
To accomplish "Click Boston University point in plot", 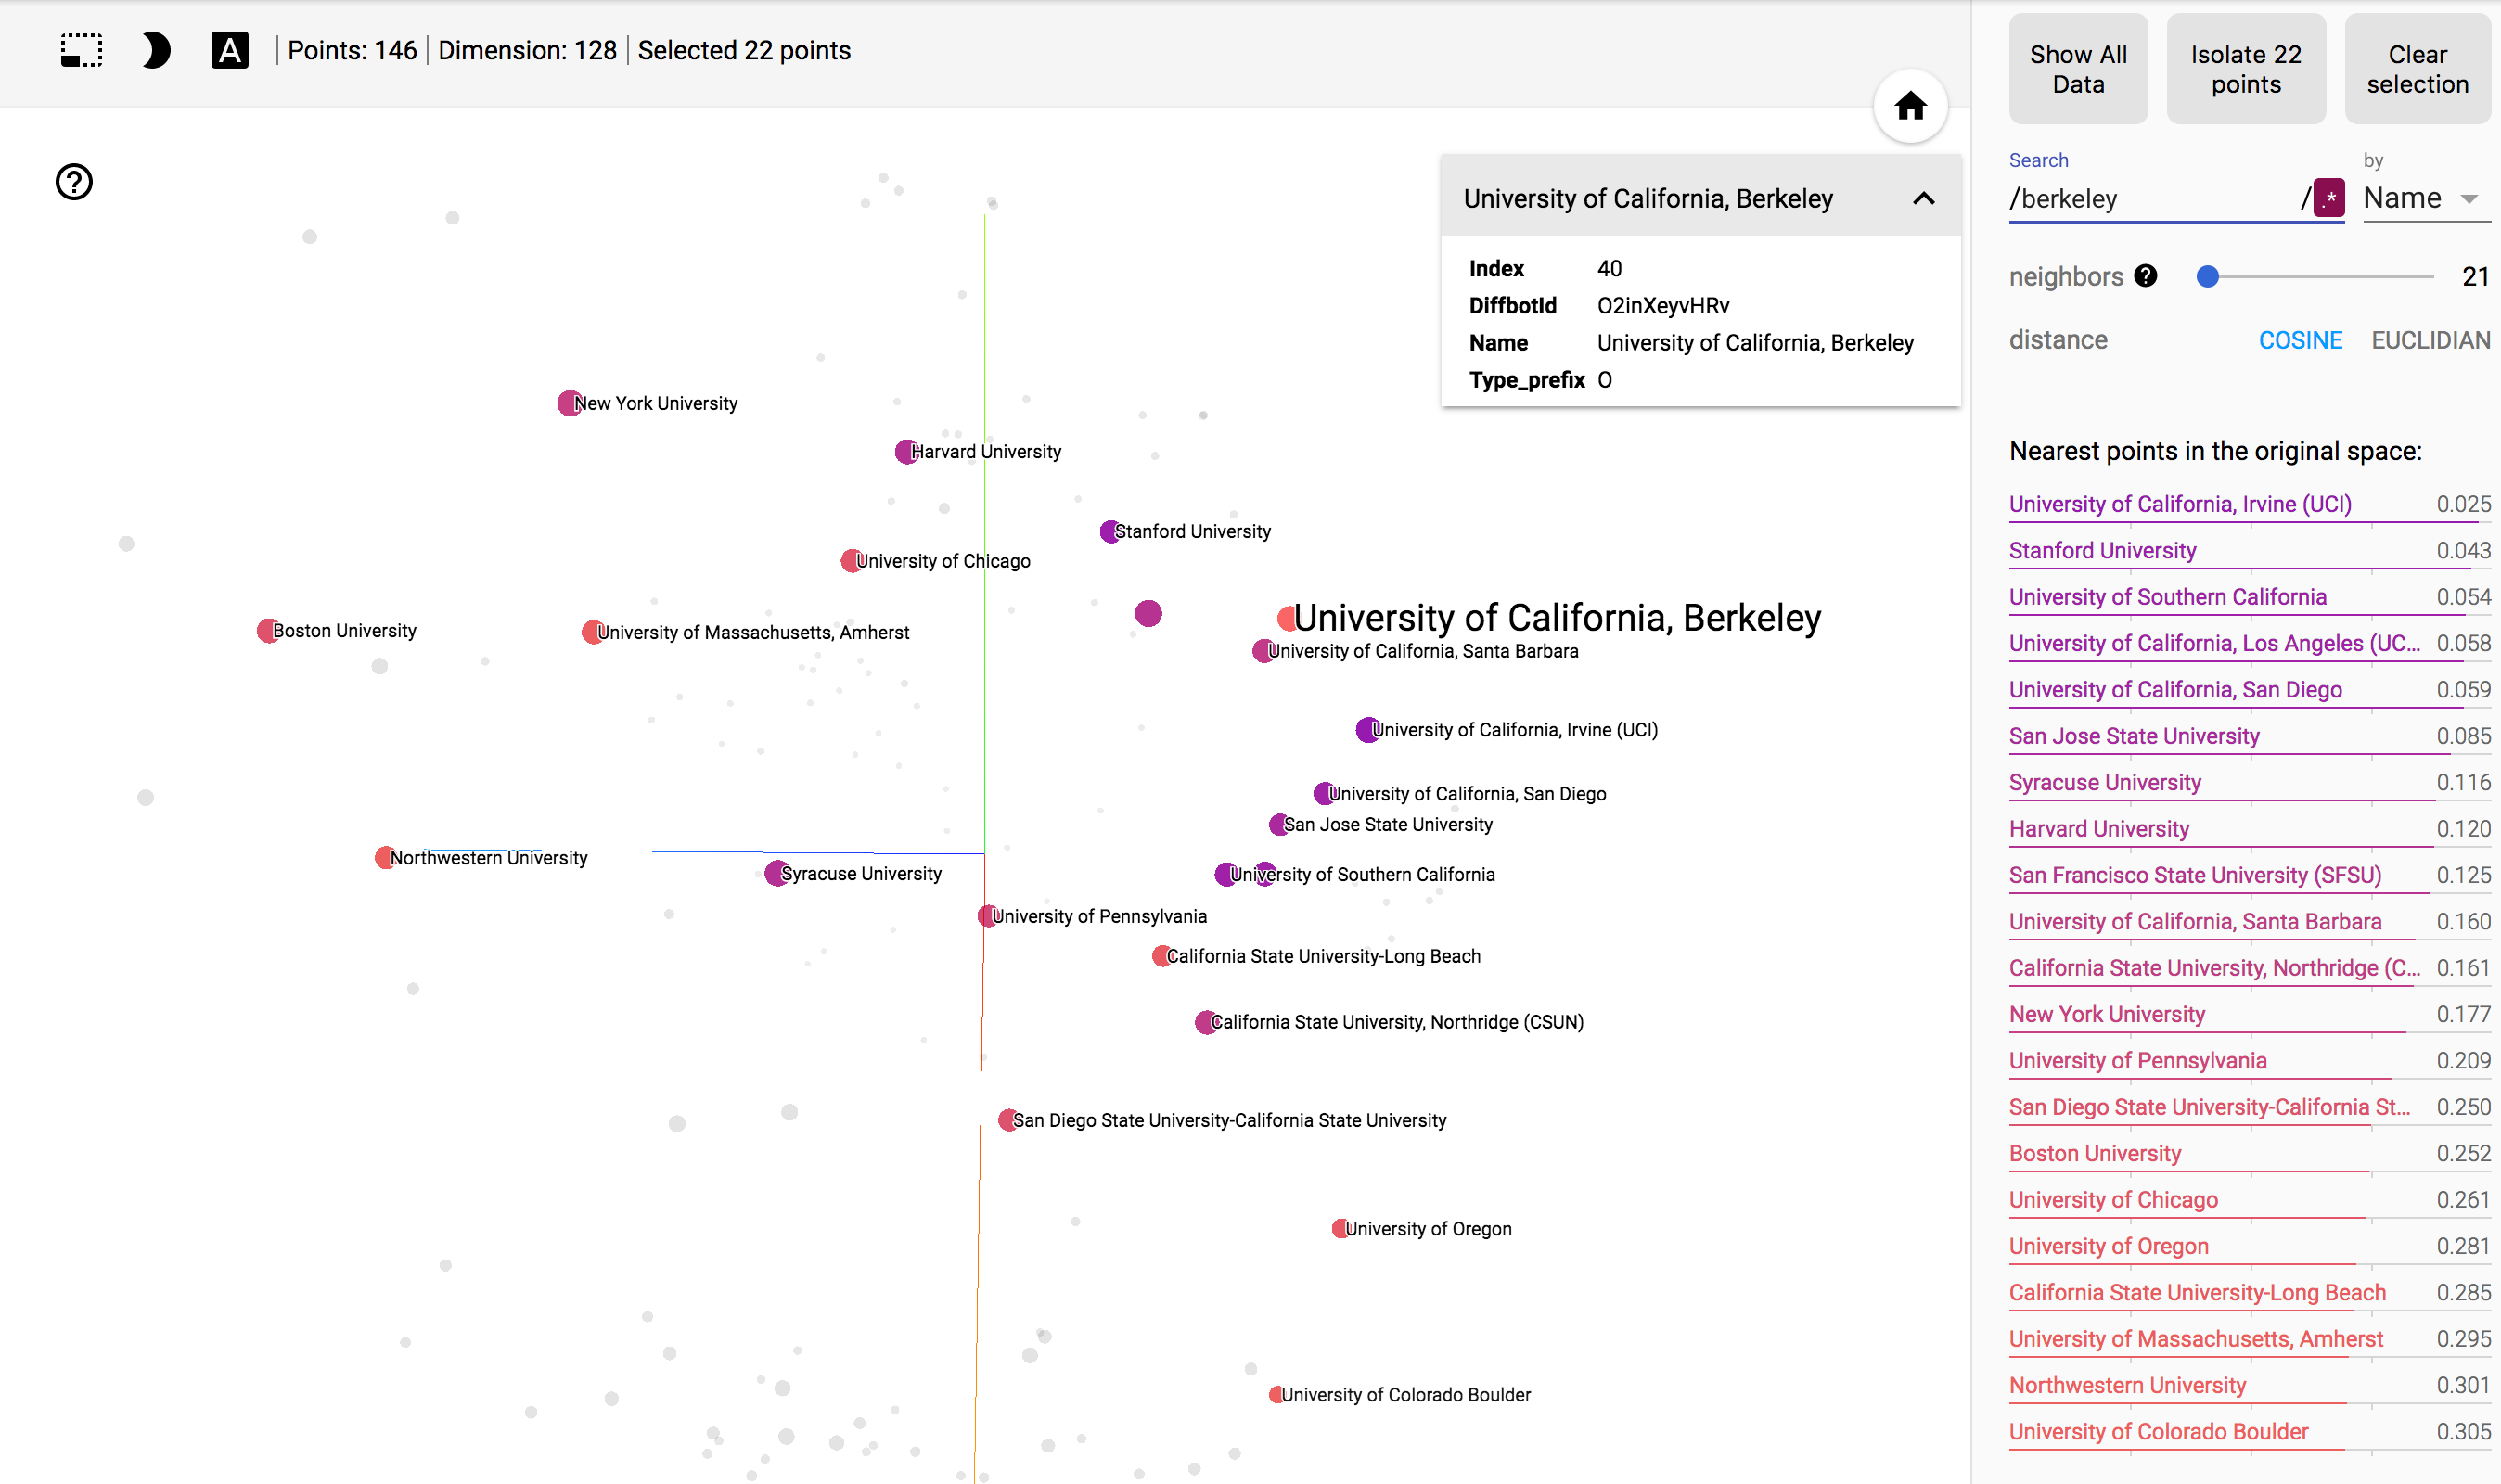I will tap(268, 631).
